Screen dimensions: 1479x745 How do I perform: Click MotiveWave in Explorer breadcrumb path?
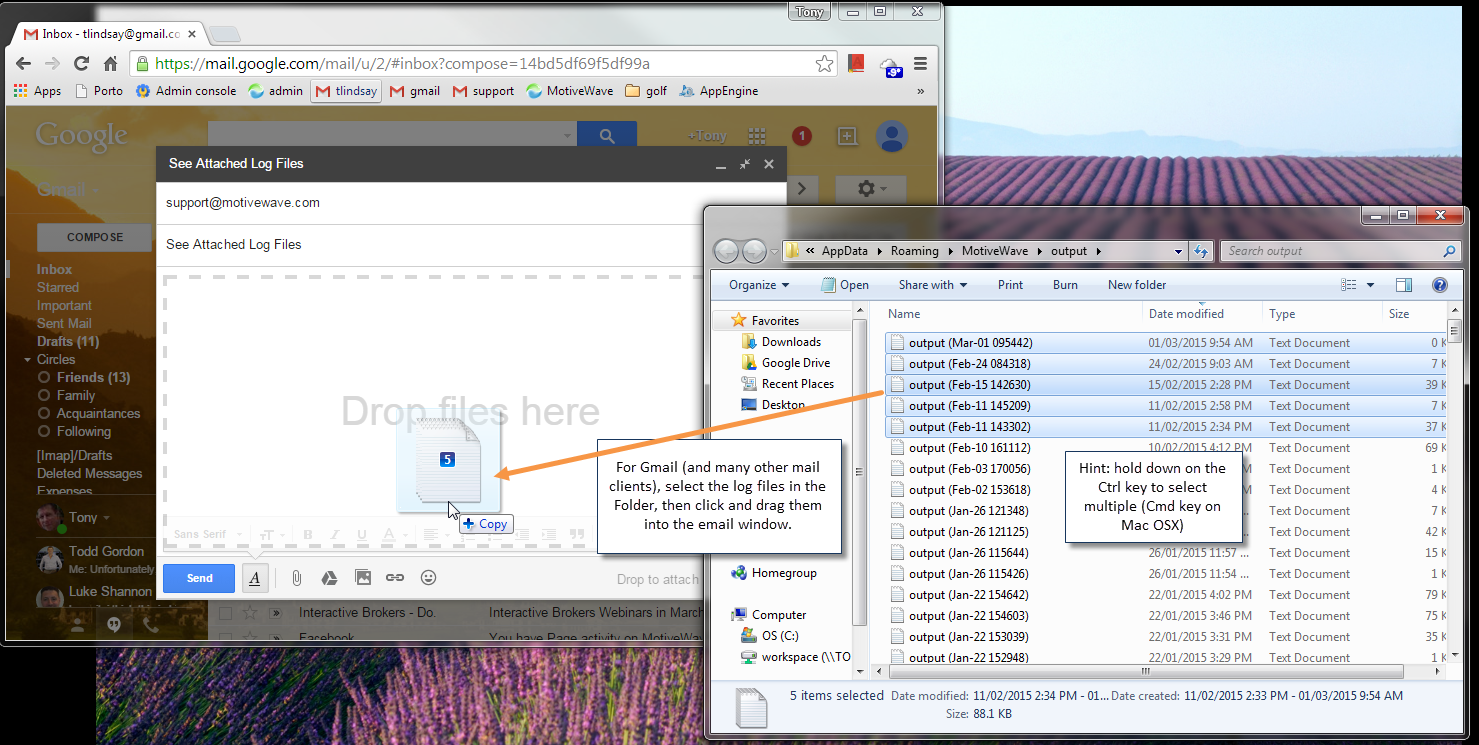[994, 251]
